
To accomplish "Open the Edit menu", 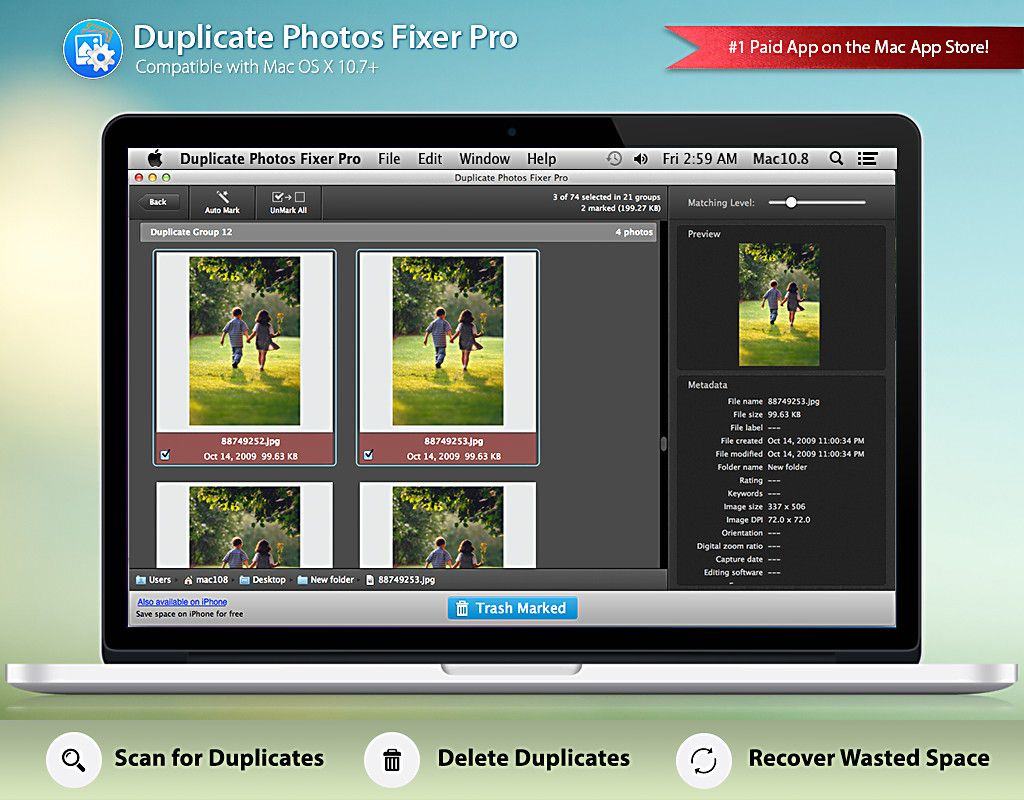I will coord(430,159).
